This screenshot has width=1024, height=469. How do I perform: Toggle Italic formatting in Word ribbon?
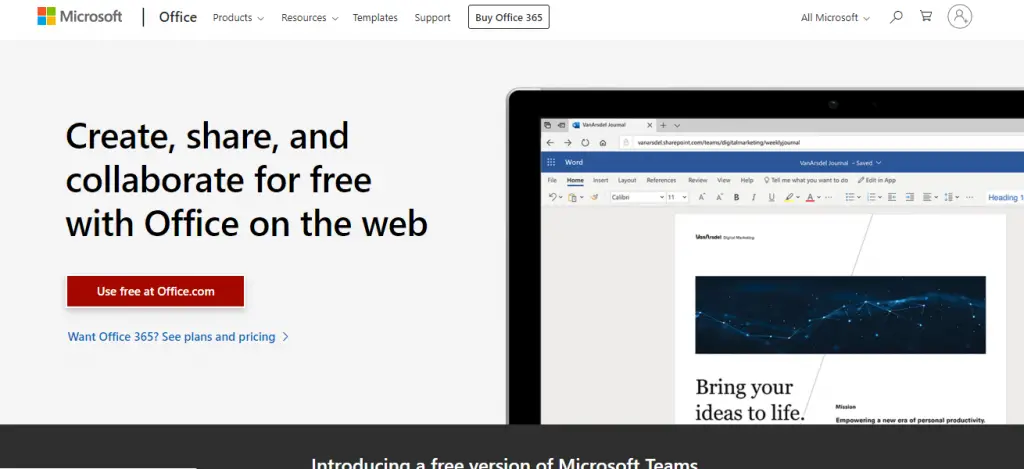(754, 197)
